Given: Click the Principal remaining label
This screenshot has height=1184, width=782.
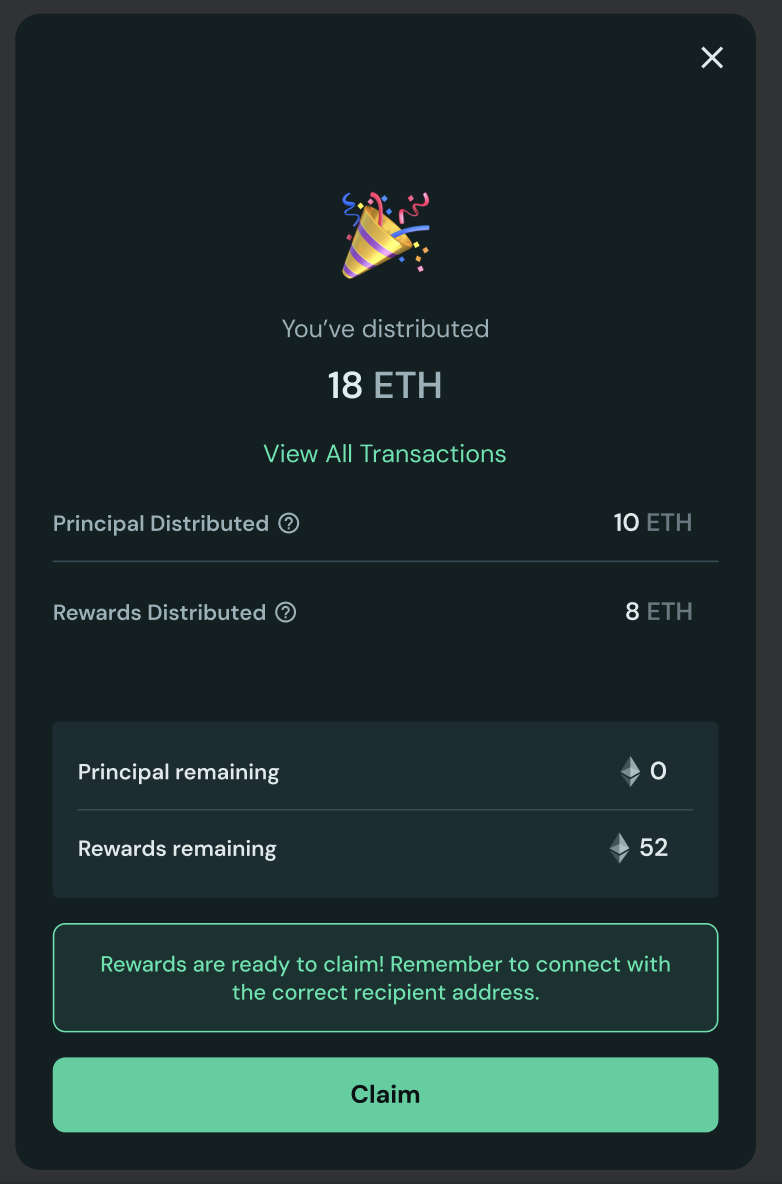Looking at the screenshot, I should tap(179, 772).
